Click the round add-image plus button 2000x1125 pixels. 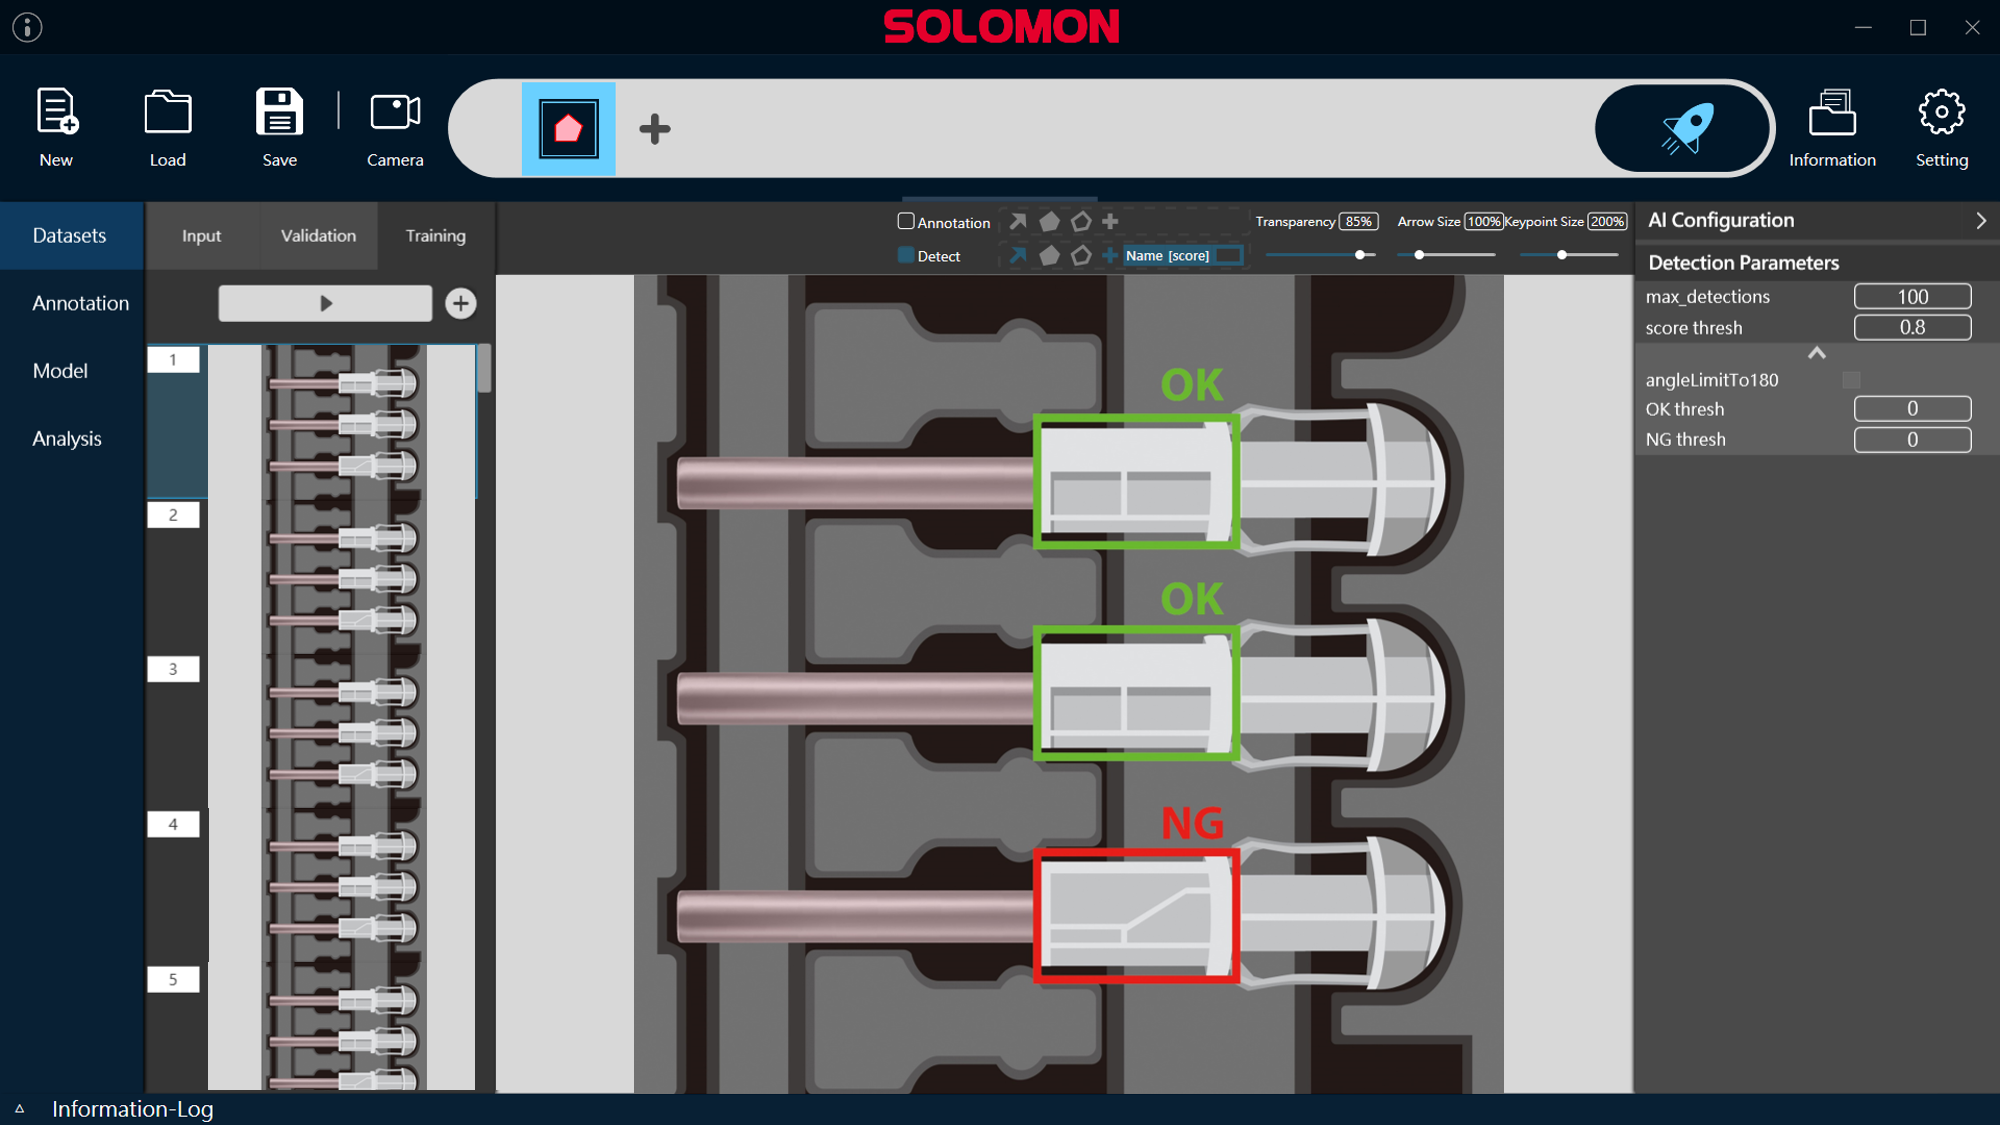(460, 303)
